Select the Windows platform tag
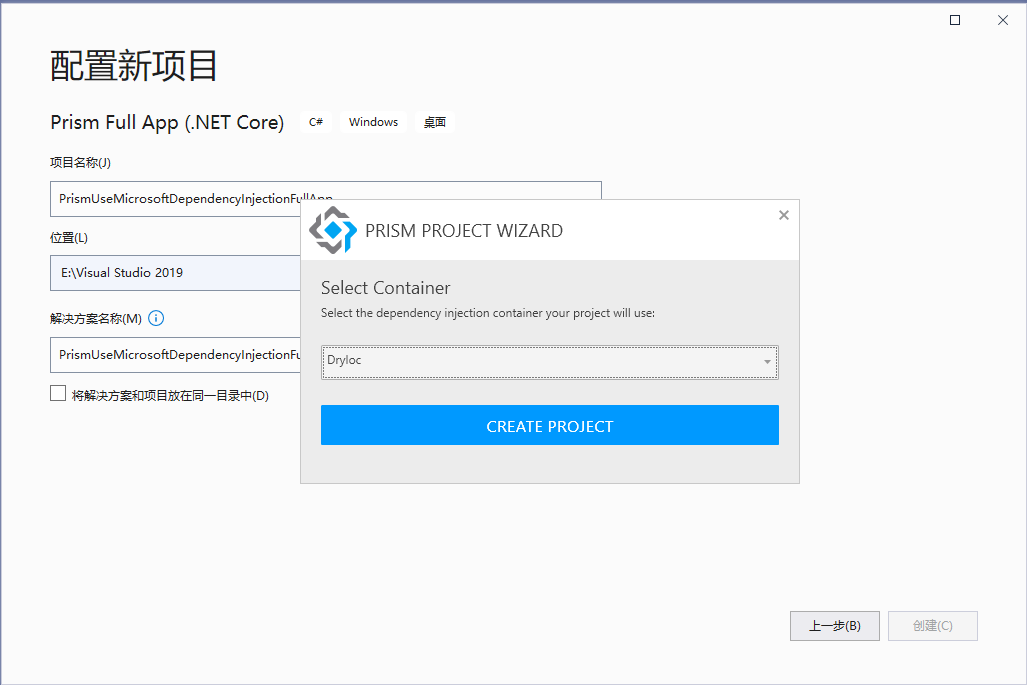Viewport: 1027px width, 685px height. point(372,121)
